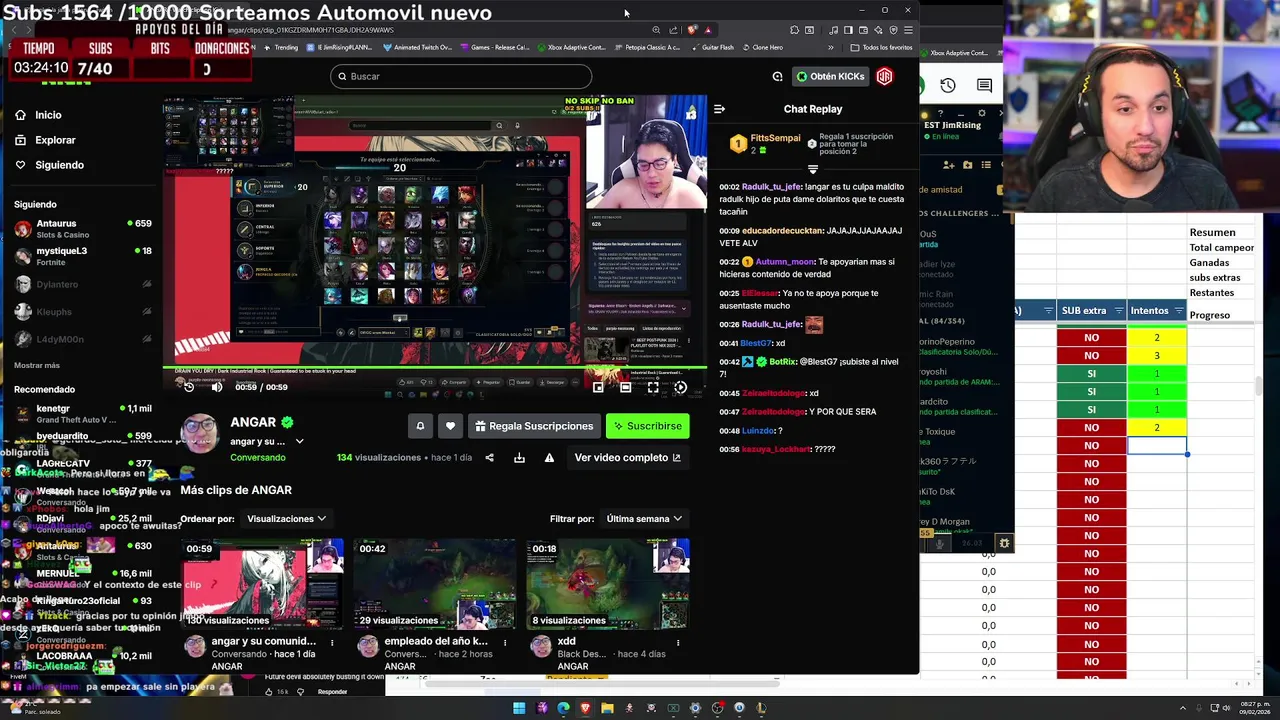The width and height of the screenshot is (1280, 720).
Task: Toggle picture-in-picture mini player icon
Action: pyautogui.click(x=598, y=387)
